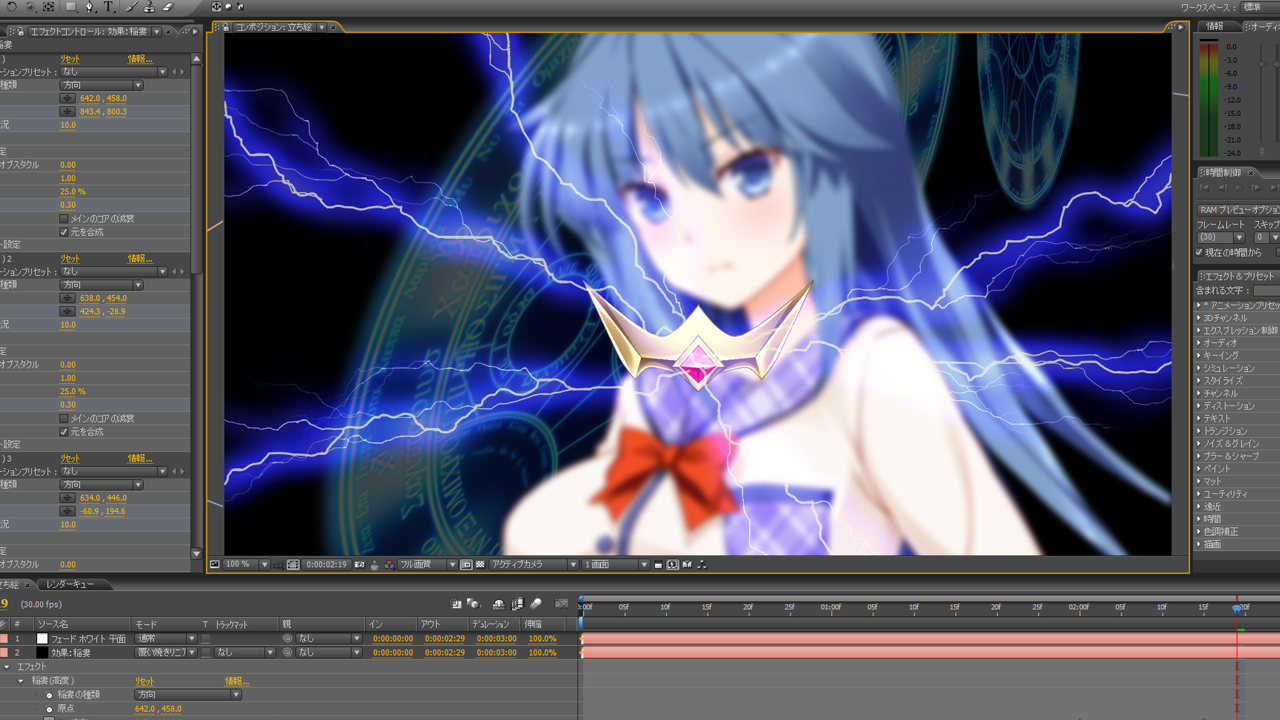This screenshot has height=720, width=1280.
Task: Toggle the transparency grid icon
Action: coord(480,564)
